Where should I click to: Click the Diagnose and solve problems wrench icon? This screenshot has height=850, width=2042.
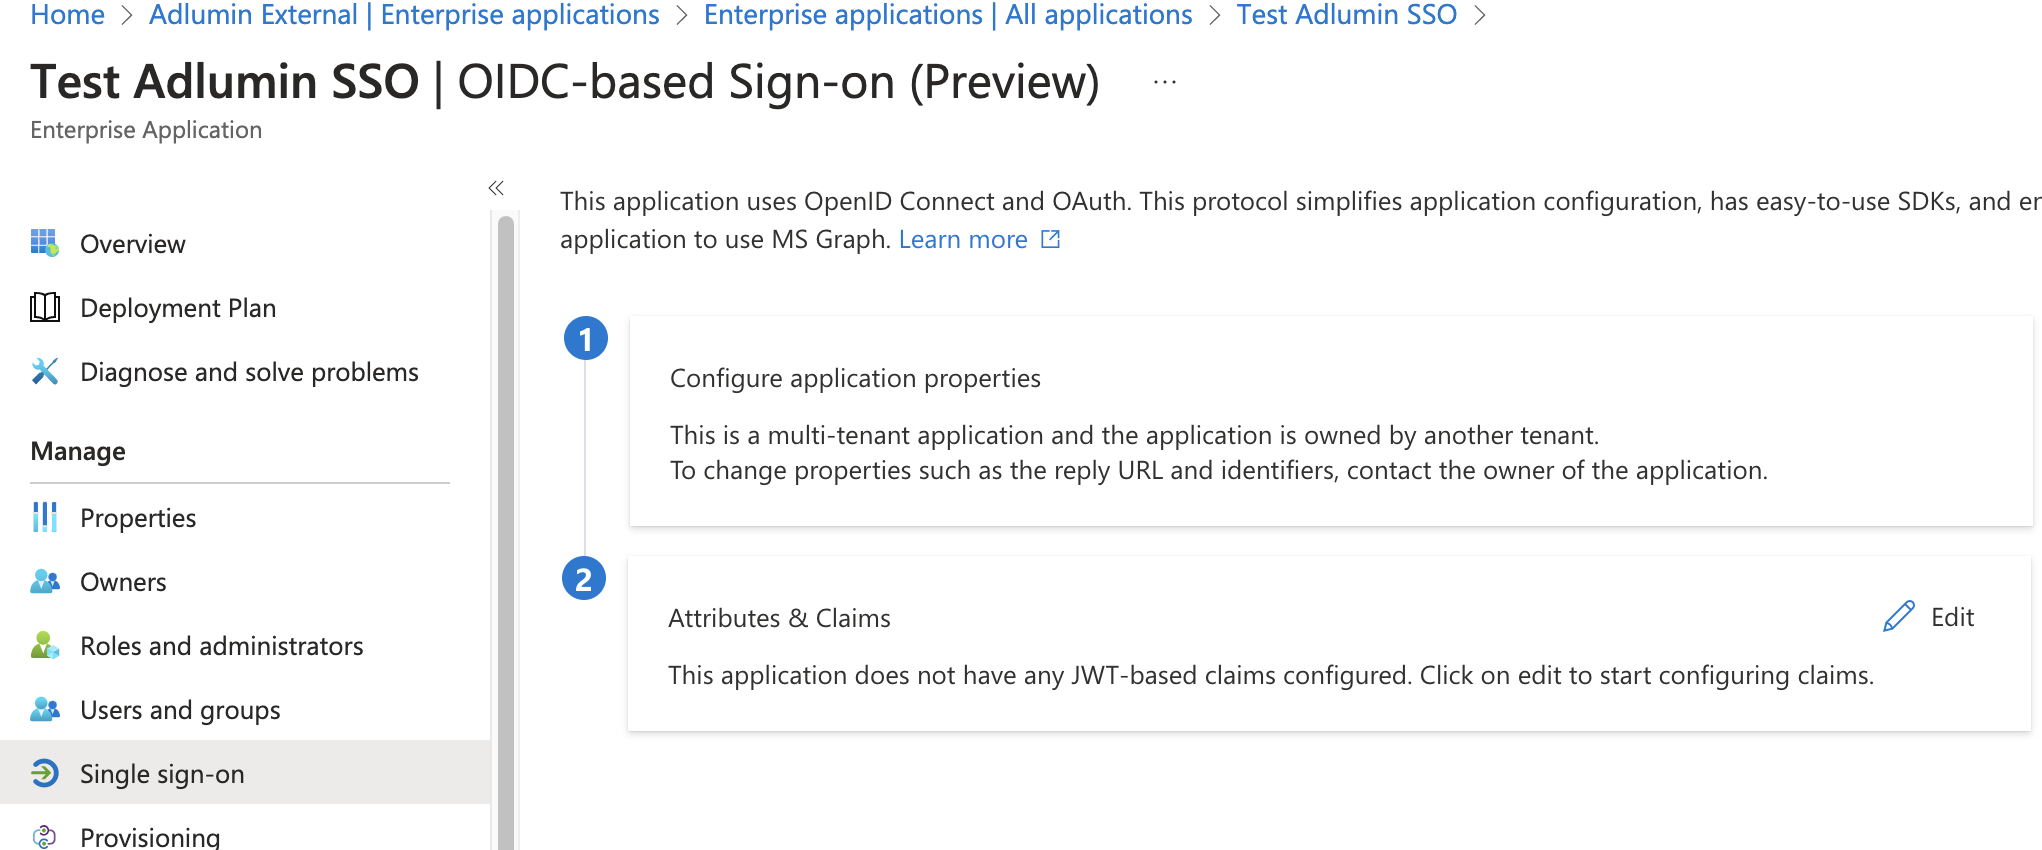pos(45,371)
